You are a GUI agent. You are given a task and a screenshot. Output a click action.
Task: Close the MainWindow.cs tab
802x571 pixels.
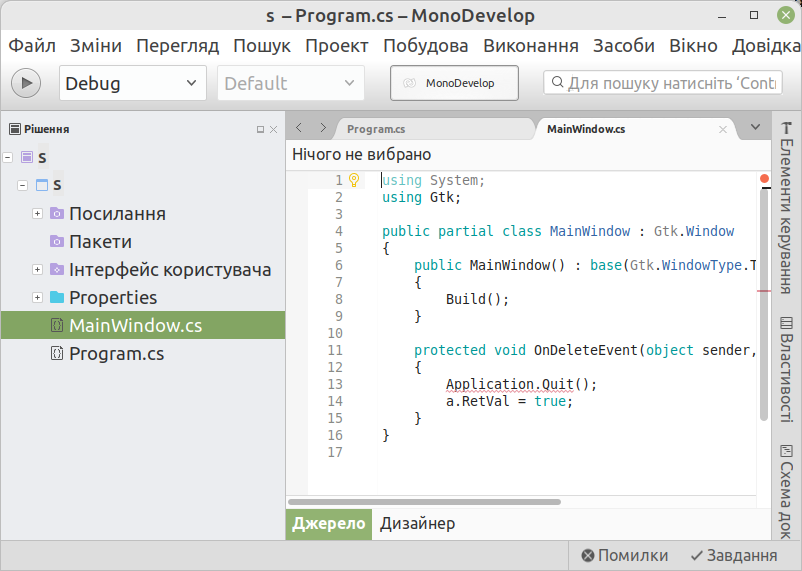(723, 129)
